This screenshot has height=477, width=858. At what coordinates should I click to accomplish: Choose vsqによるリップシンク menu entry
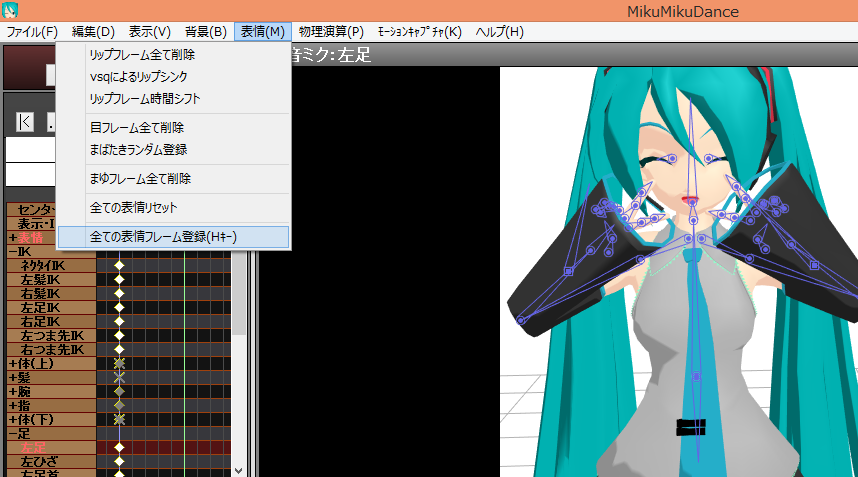(173, 77)
